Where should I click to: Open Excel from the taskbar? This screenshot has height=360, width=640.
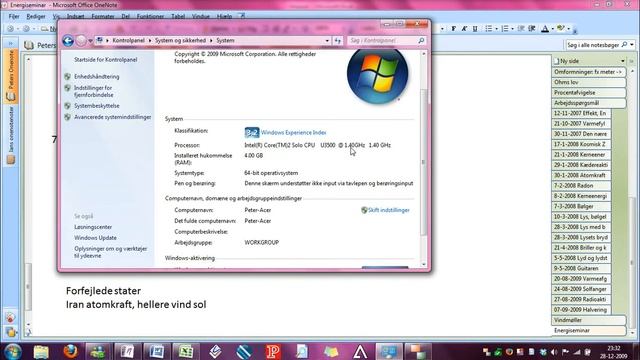coord(186,351)
